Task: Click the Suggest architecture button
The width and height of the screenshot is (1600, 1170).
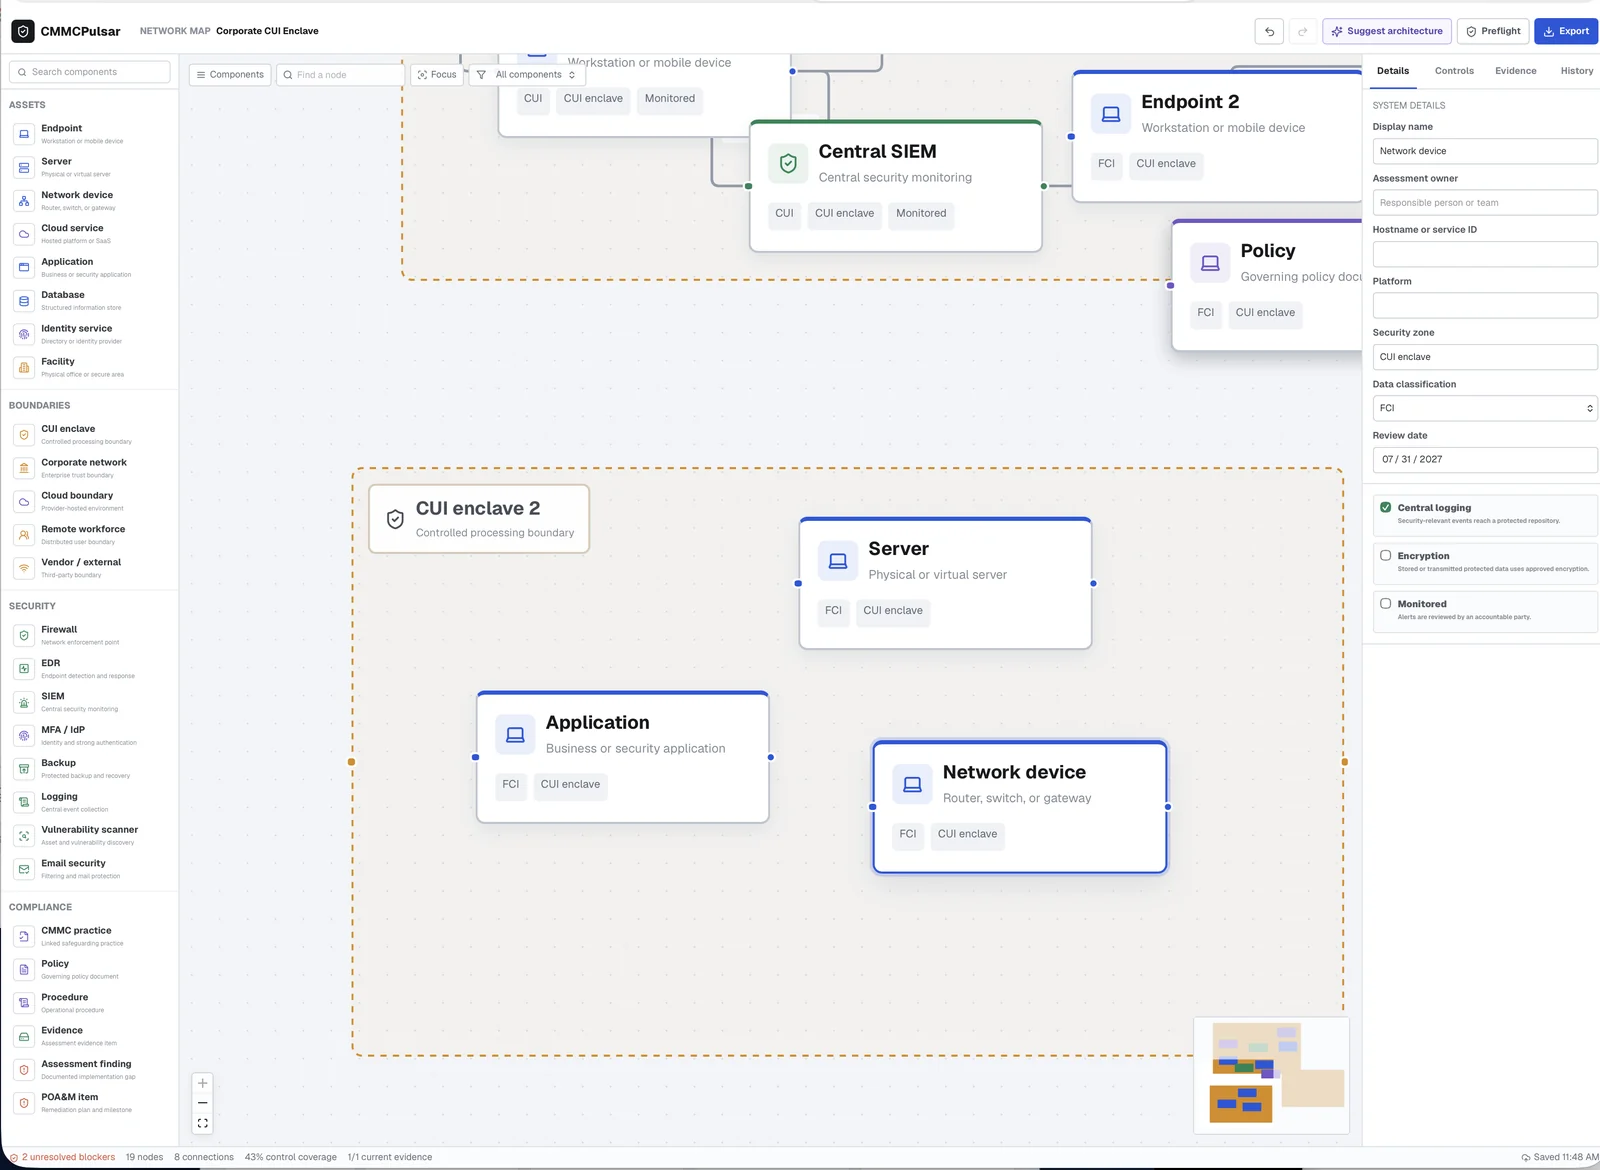Action: [x=1387, y=31]
